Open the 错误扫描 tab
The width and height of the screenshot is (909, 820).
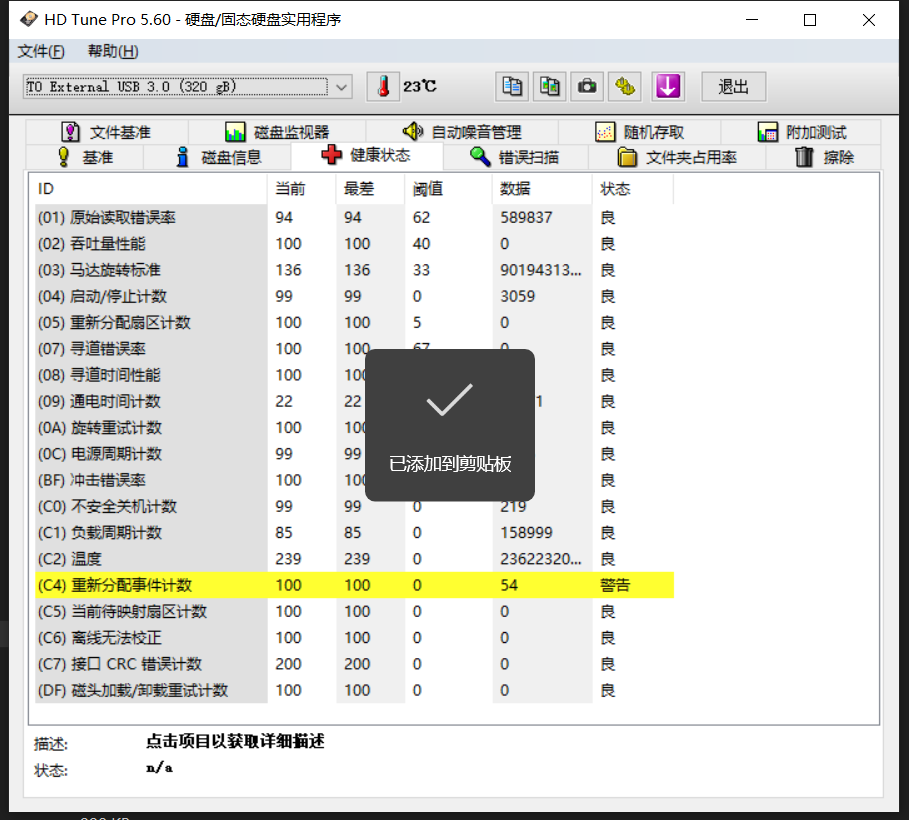514,157
